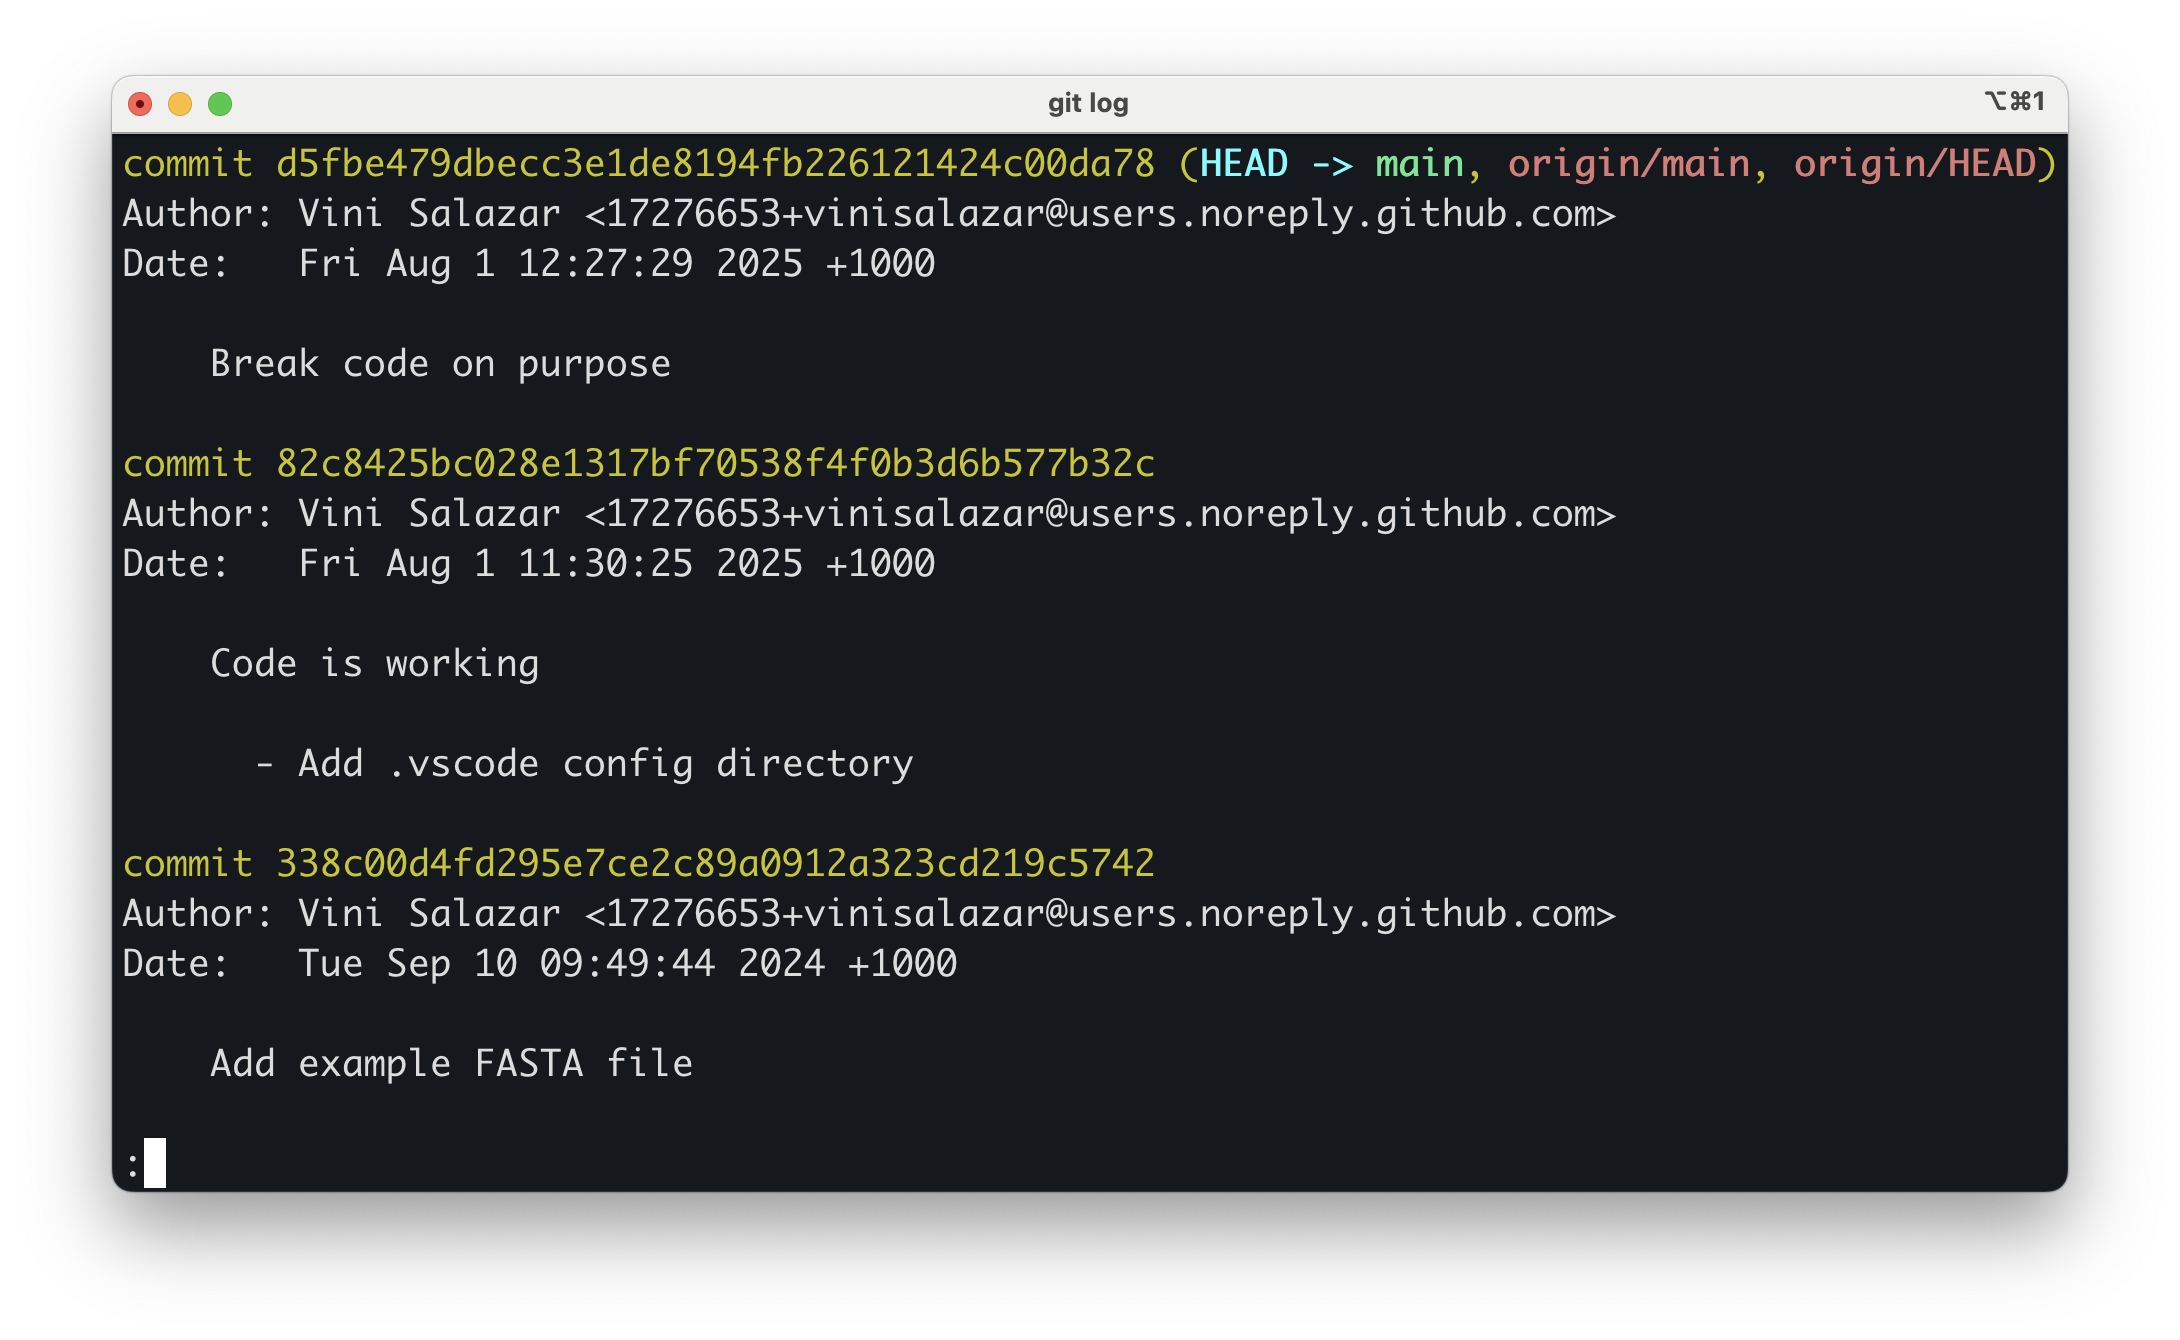Click the pager prompt cursor block
The image size is (2180, 1340).
click(154, 1163)
